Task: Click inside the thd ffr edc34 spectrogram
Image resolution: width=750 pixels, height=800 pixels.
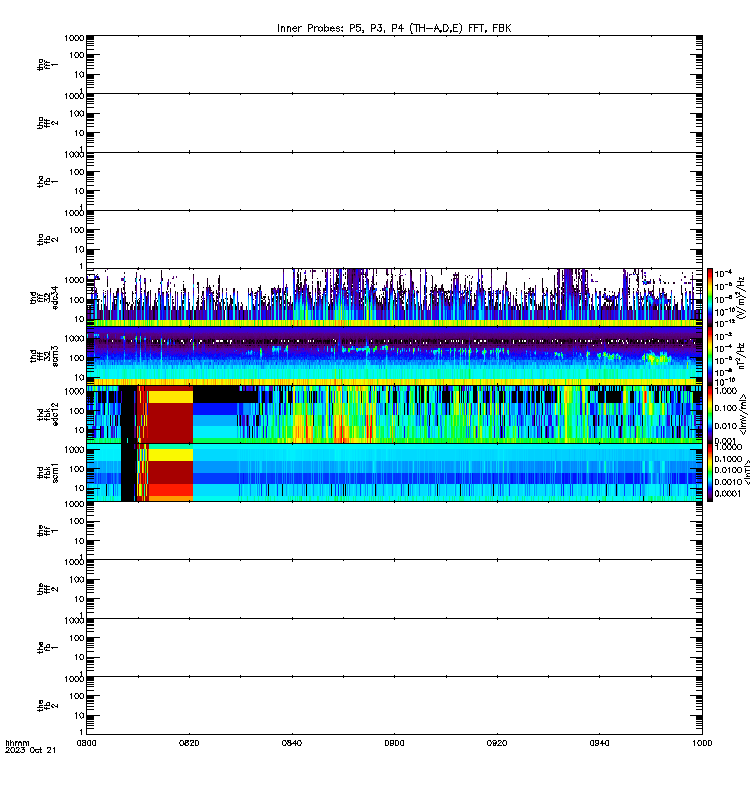Action: tap(394, 297)
